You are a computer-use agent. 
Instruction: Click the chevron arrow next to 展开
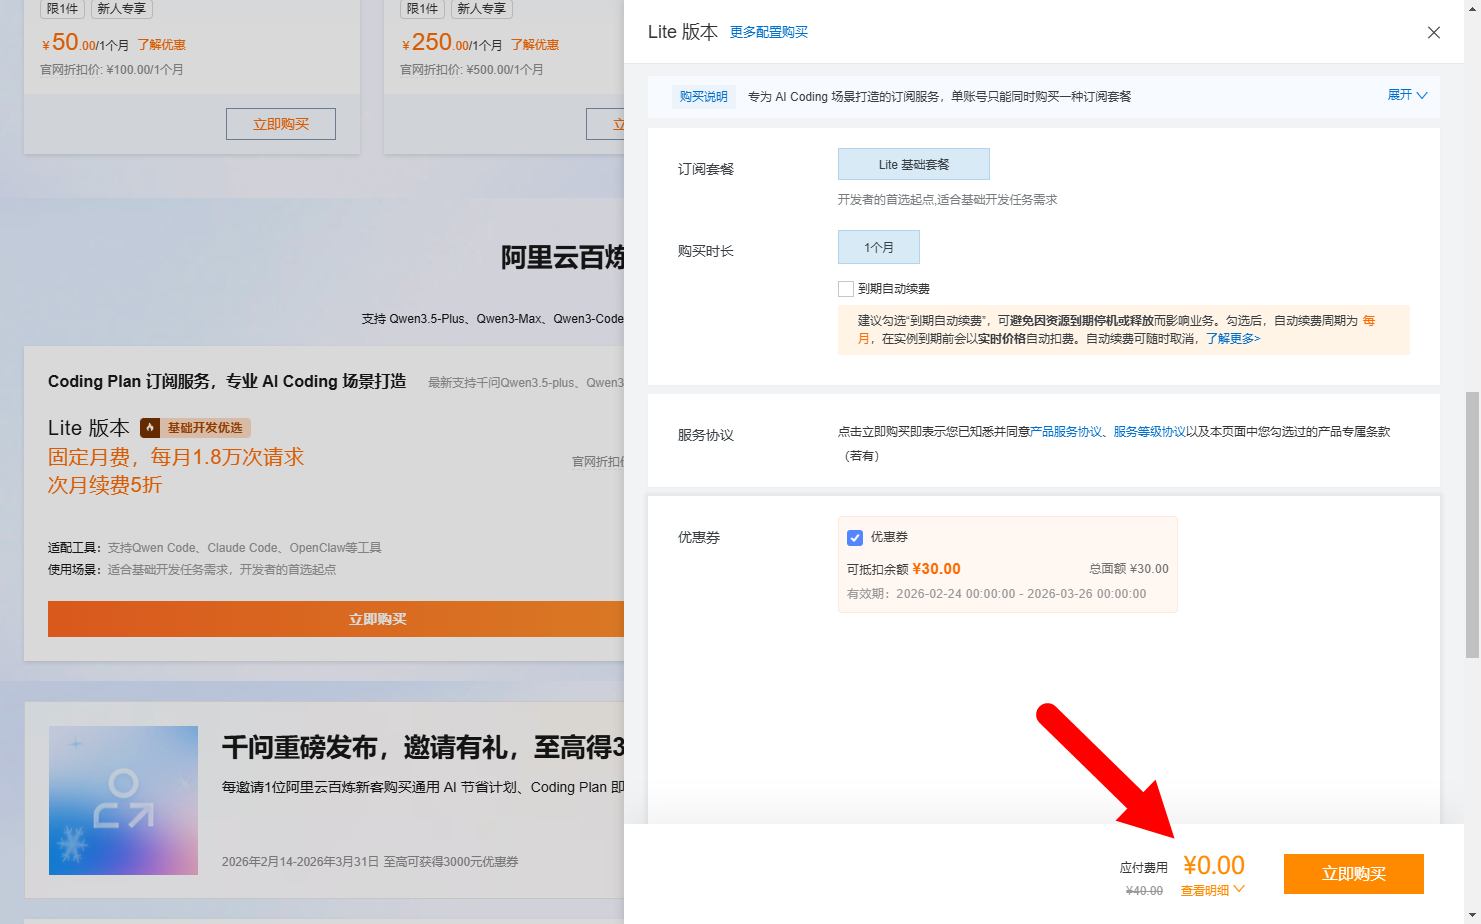click(x=1422, y=96)
